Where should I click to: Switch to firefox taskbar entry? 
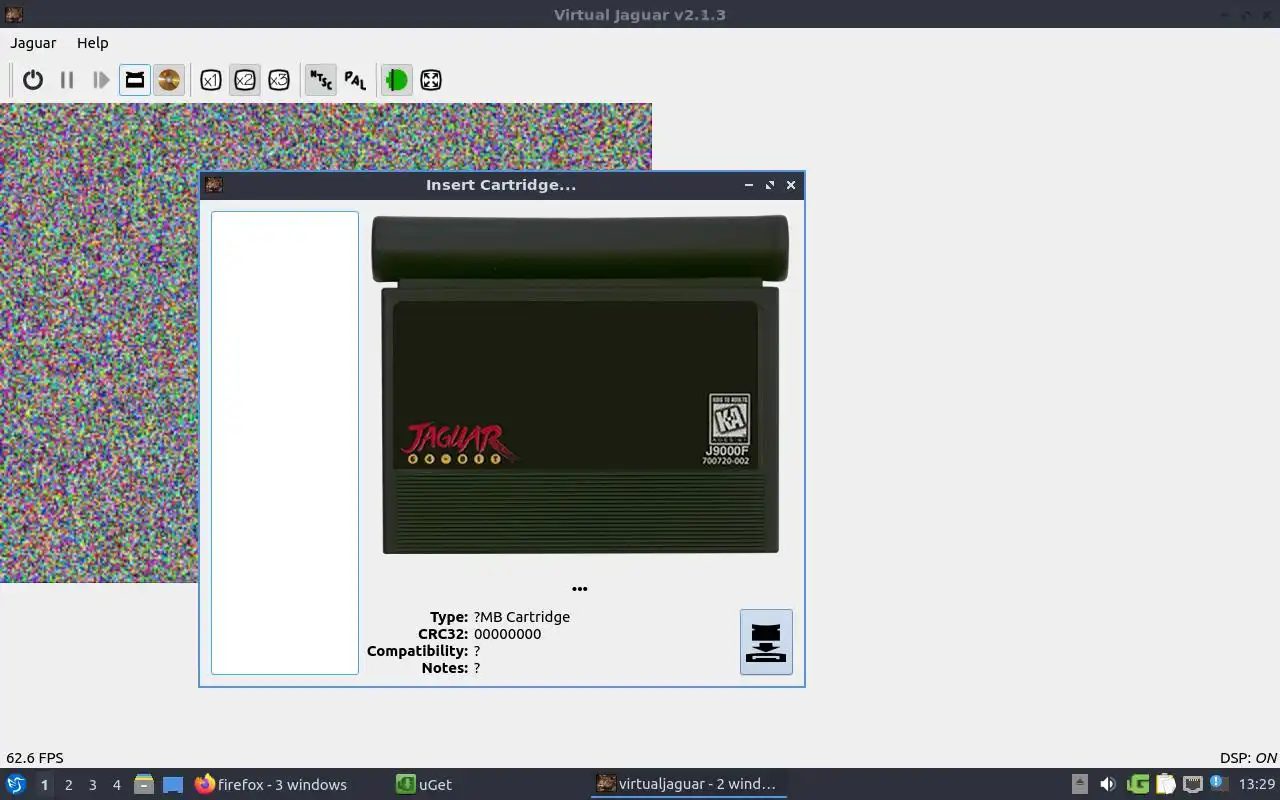[x=271, y=785]
